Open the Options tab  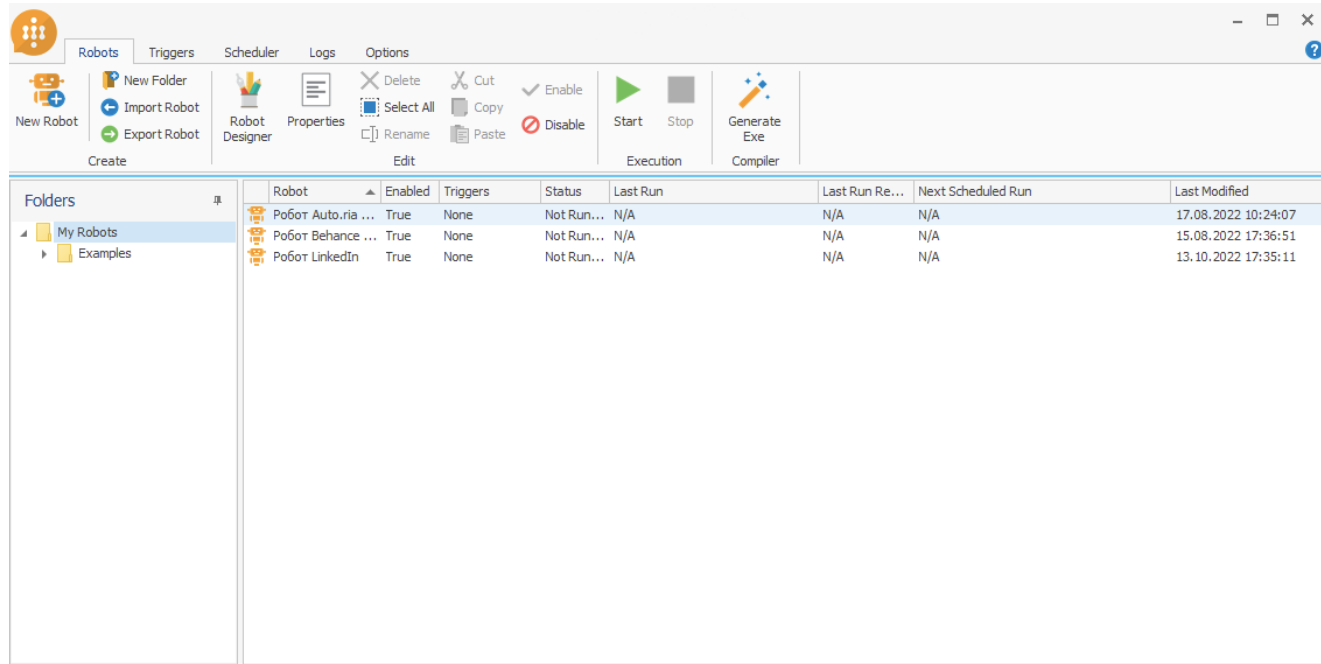pyautogui.click(x=387, y=52)
